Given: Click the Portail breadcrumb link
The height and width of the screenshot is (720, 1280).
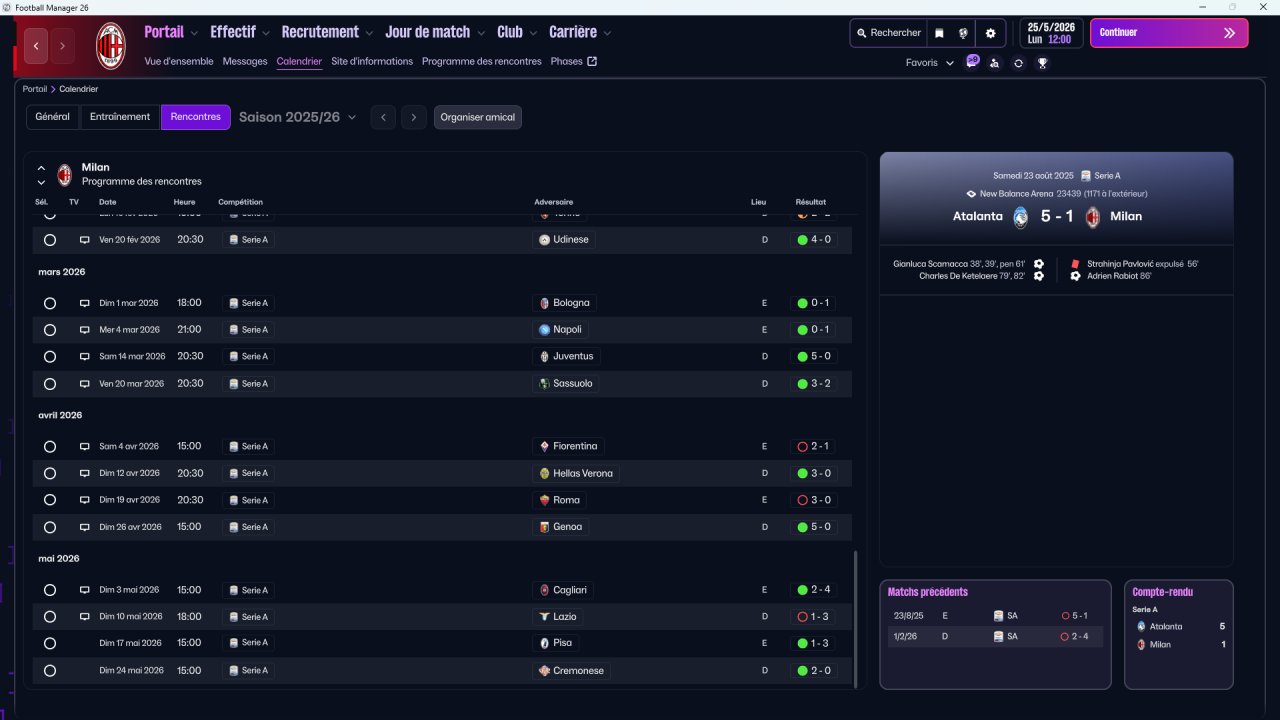Looking at the screenshot, I should pos(35,89).
